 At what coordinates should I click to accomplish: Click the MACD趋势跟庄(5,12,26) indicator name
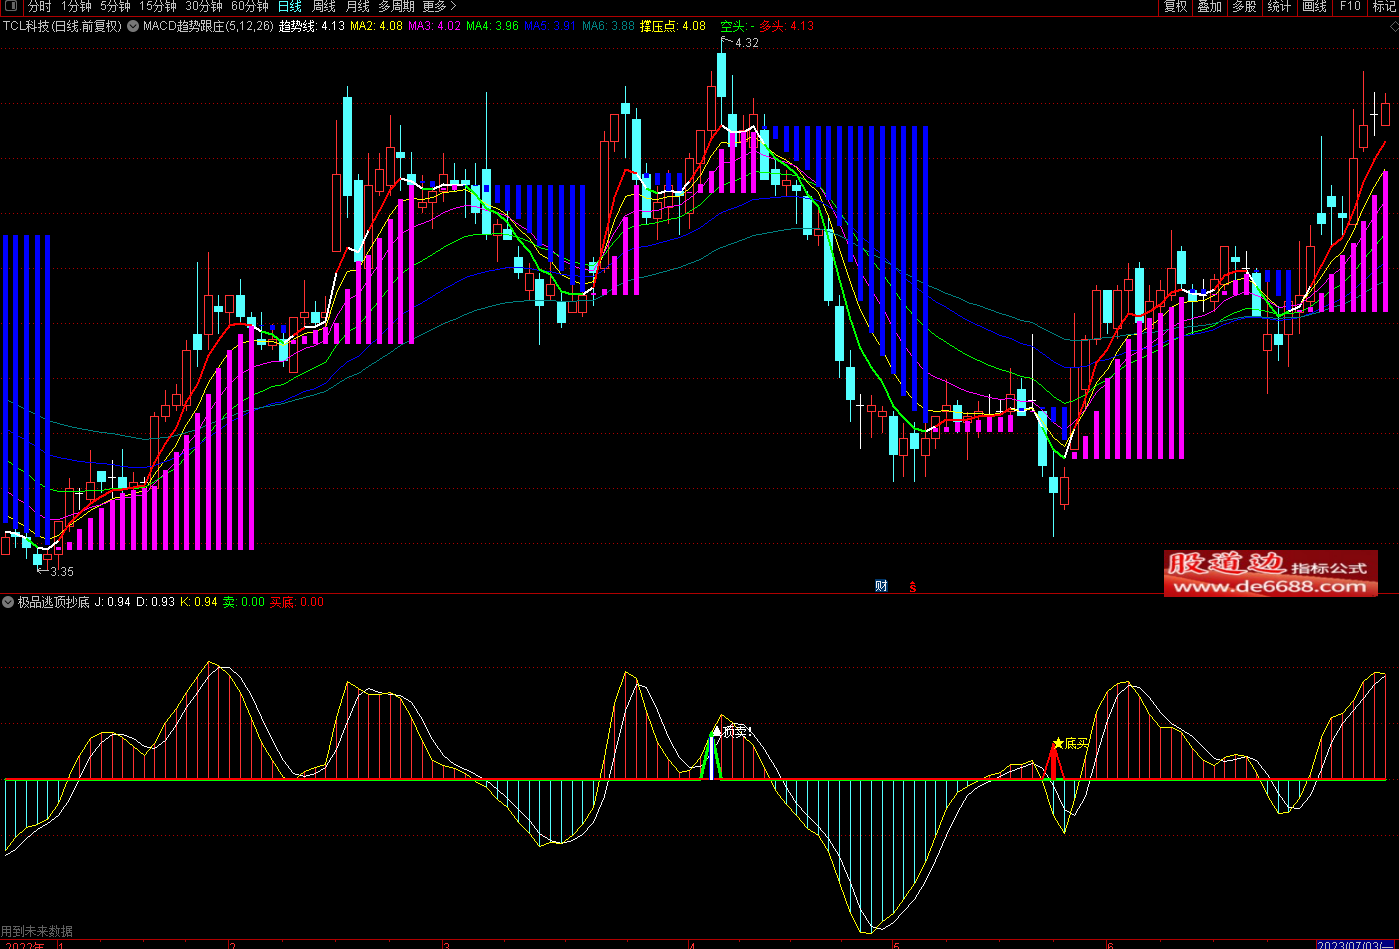(x=207, y=26)
